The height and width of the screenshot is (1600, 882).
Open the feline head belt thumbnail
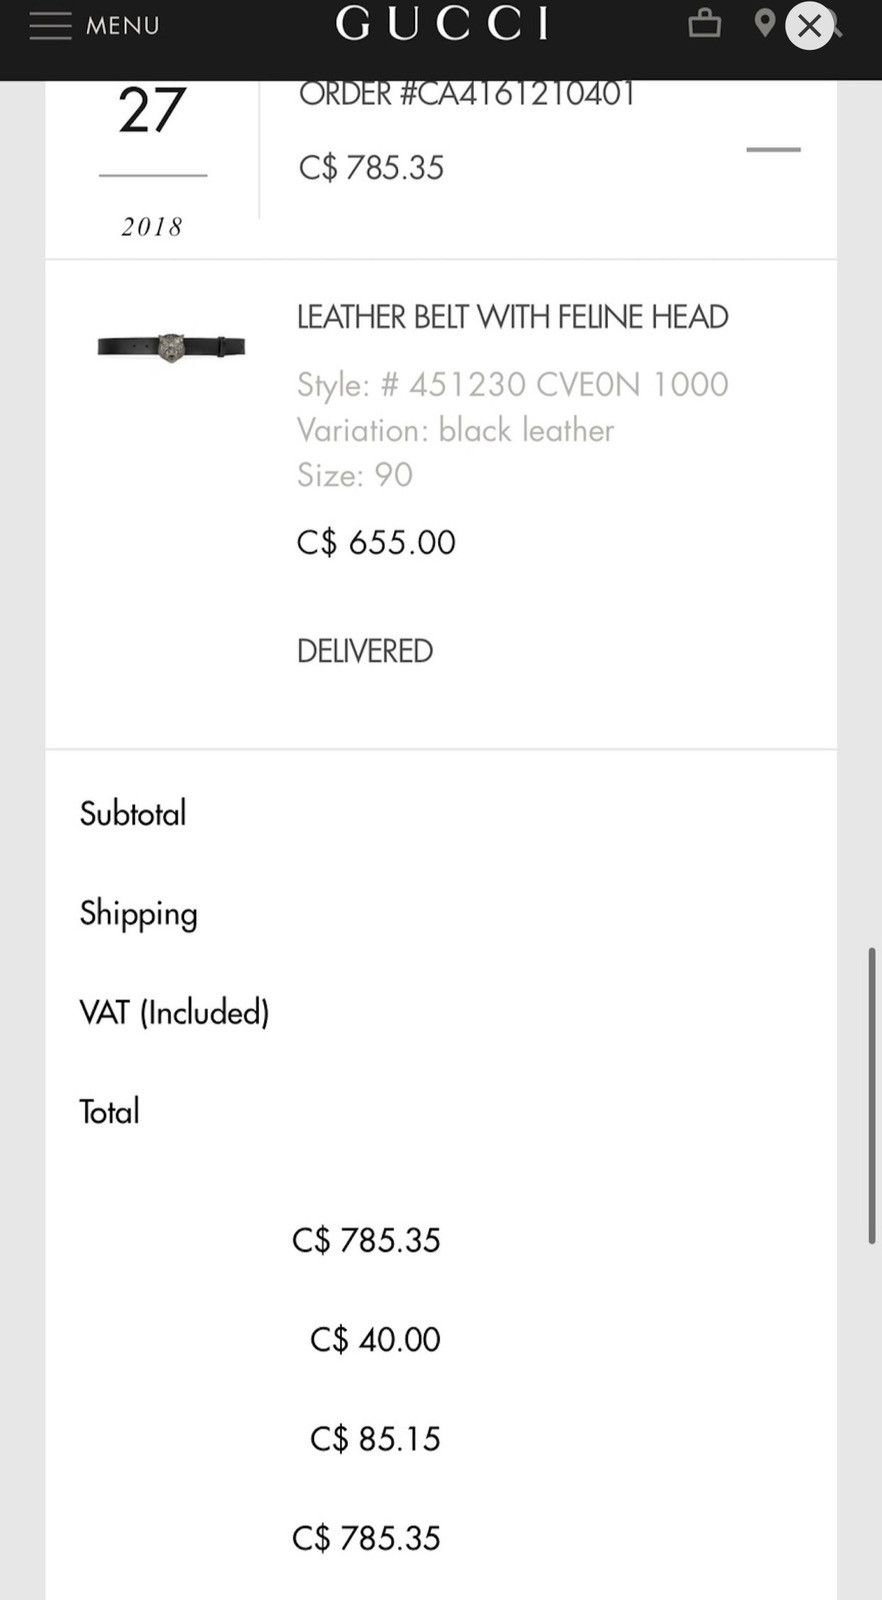click(x=171, y=347)
